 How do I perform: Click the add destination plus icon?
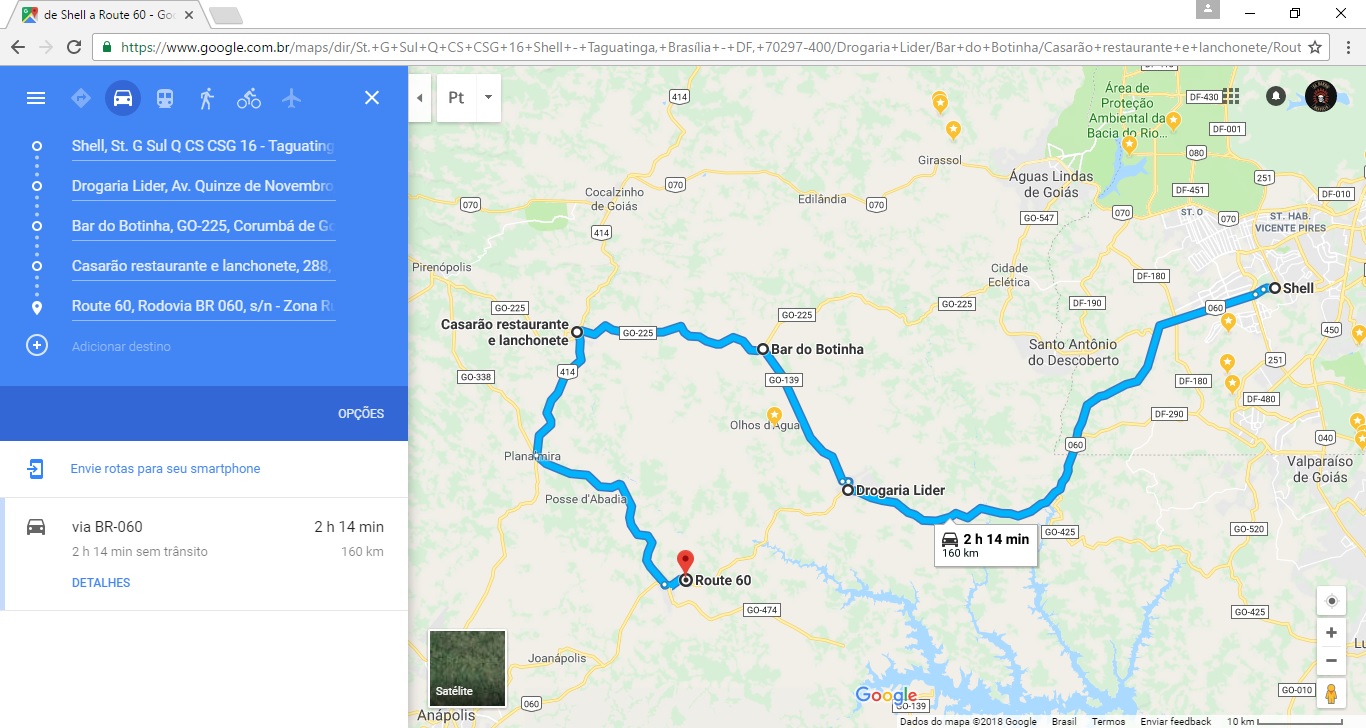pyautogui.click(x=36, y=346)
